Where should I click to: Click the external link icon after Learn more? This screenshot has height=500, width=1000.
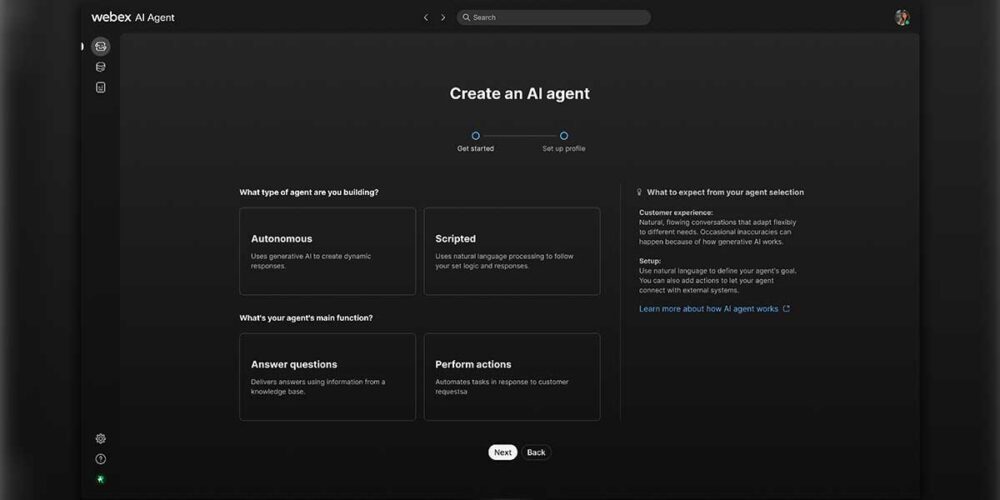pyautogui.click(x=786, y=309)
